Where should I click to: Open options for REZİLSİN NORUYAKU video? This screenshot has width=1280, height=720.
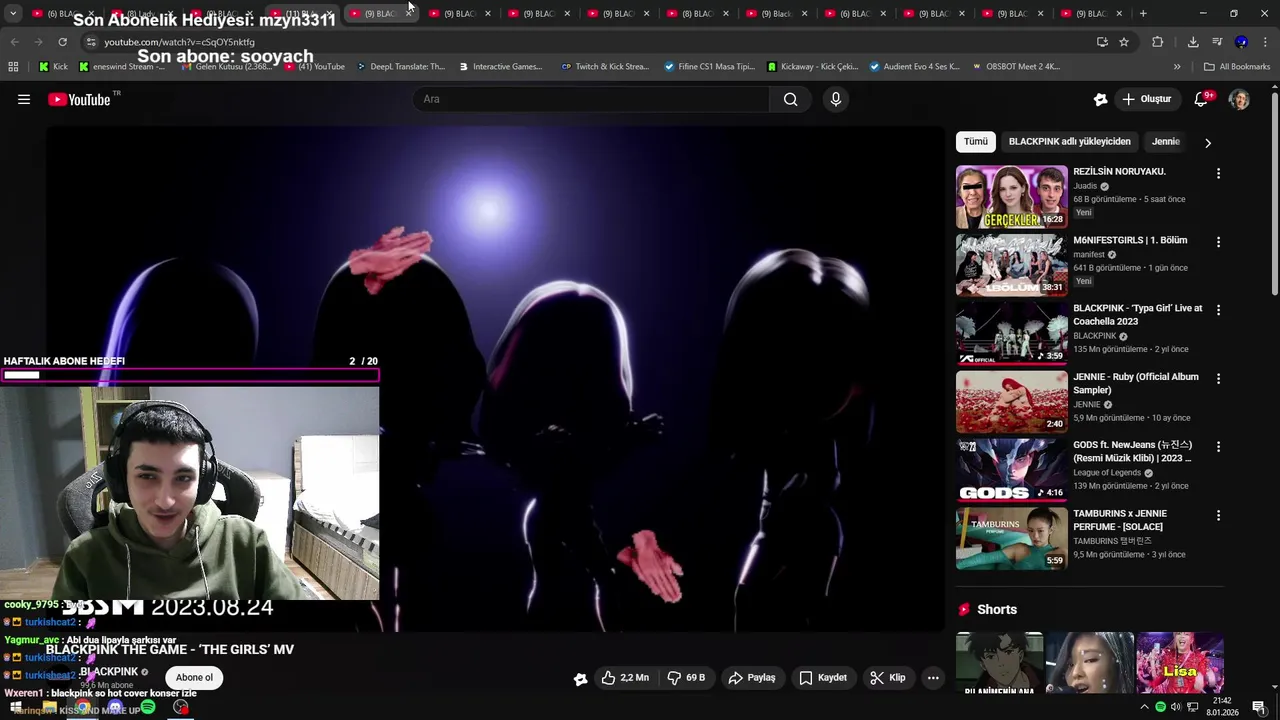click(1218, 173)
